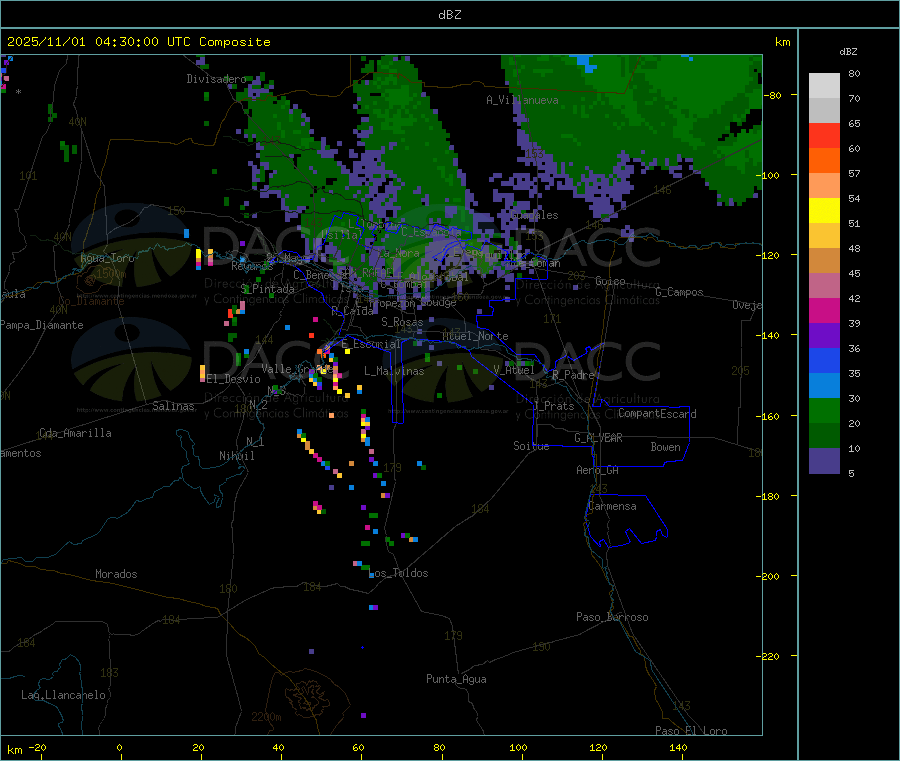The width and height of the screenshot is (900, 761).
Task: Select the V_Atuel label
Action: coord(514,370)
